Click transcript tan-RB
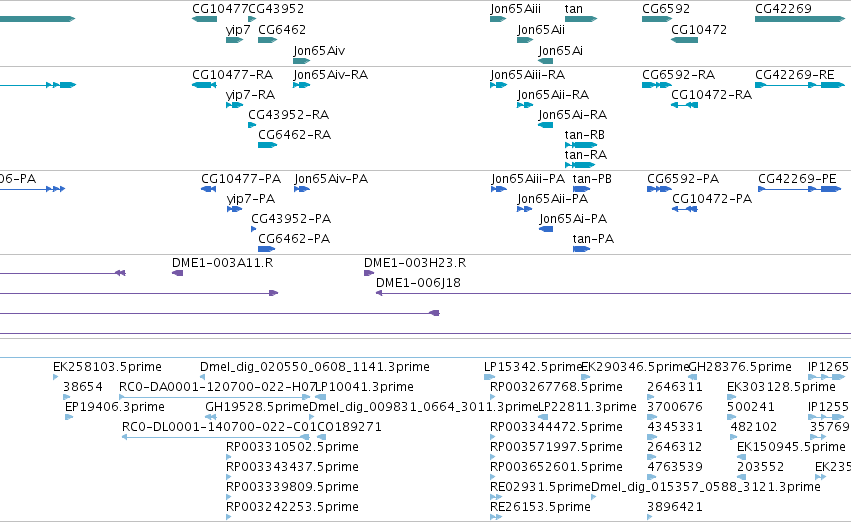Image resolution: width=851 pixels, height=522 pixels. [x=581, y=145]
